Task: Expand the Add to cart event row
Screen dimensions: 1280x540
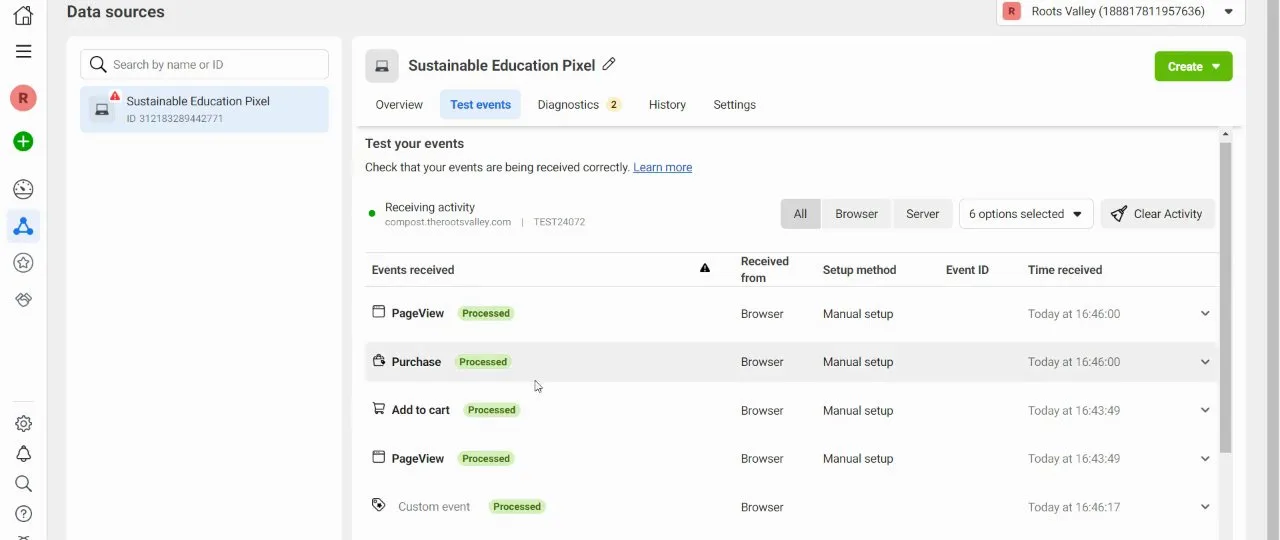Action: (1205, 410)
